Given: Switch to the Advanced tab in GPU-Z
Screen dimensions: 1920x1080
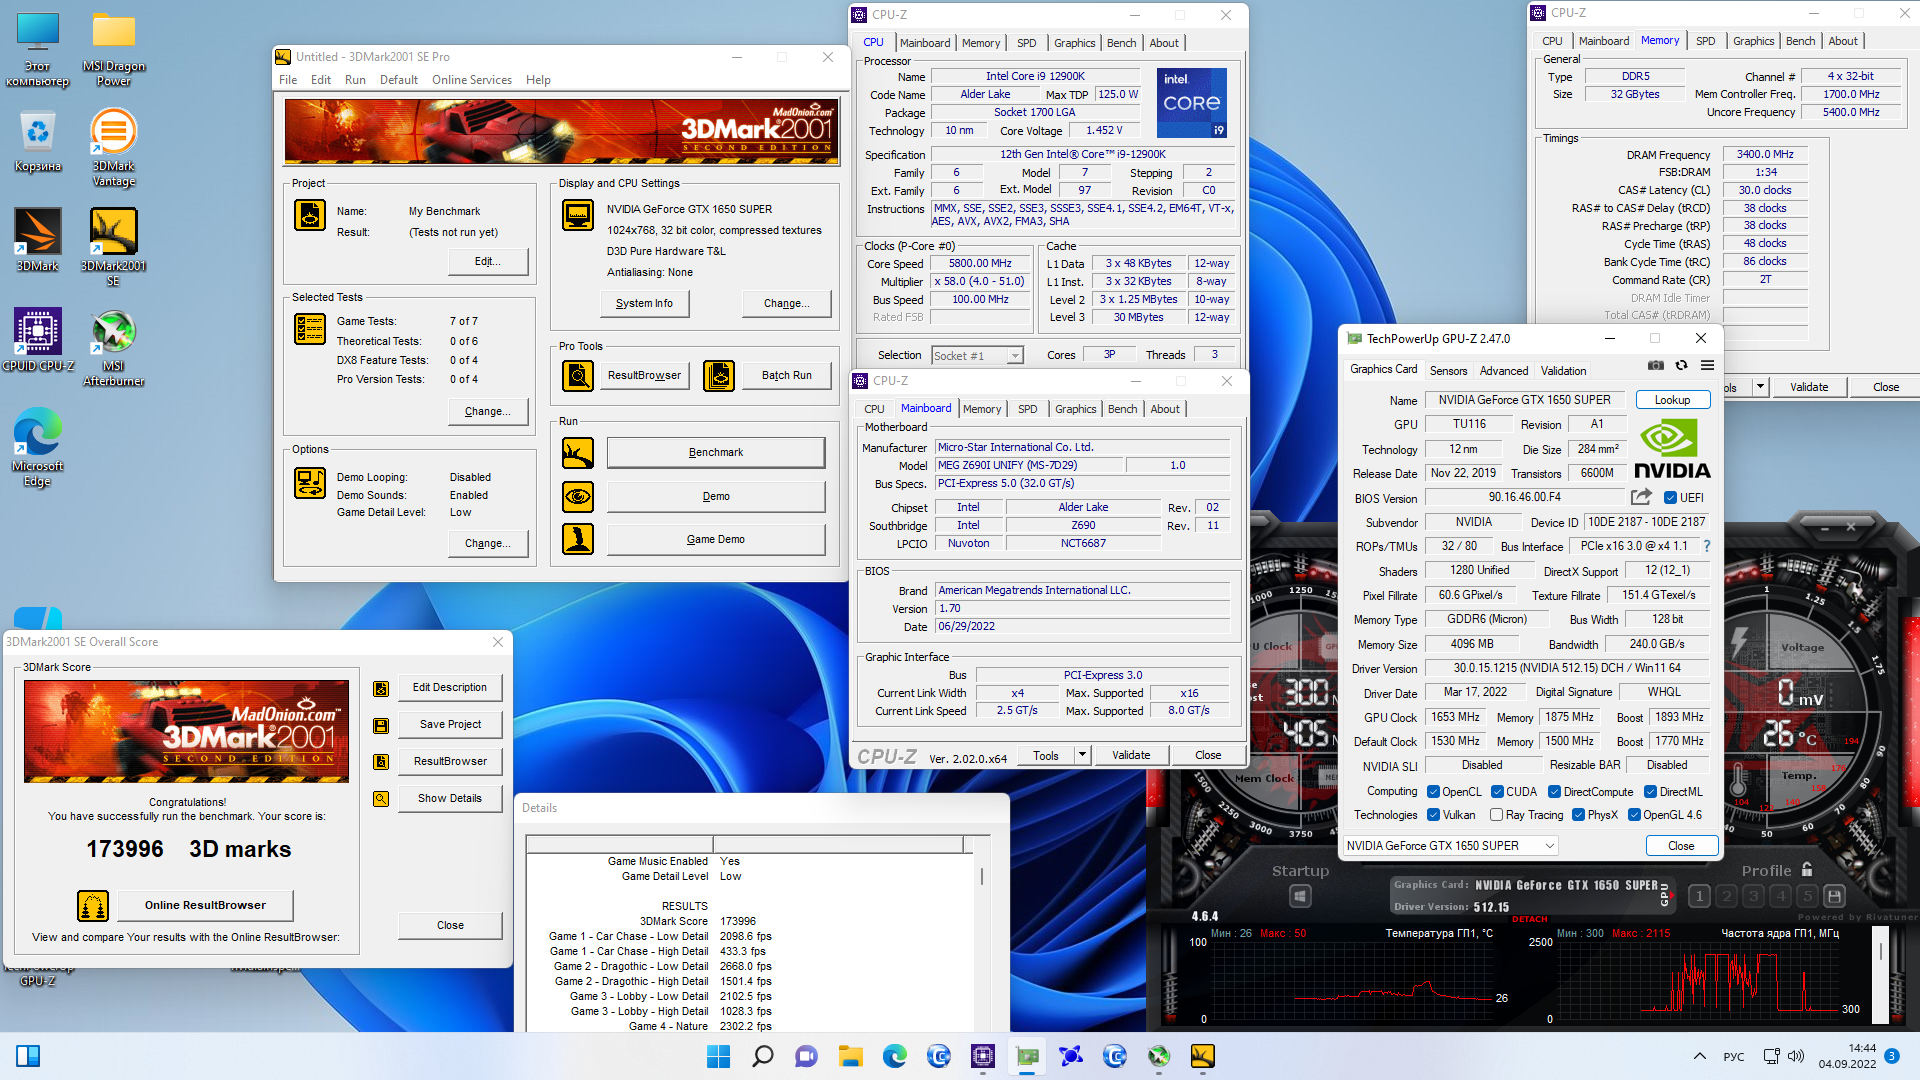Looking at the screenshot, I should (x=1504, y=371).
